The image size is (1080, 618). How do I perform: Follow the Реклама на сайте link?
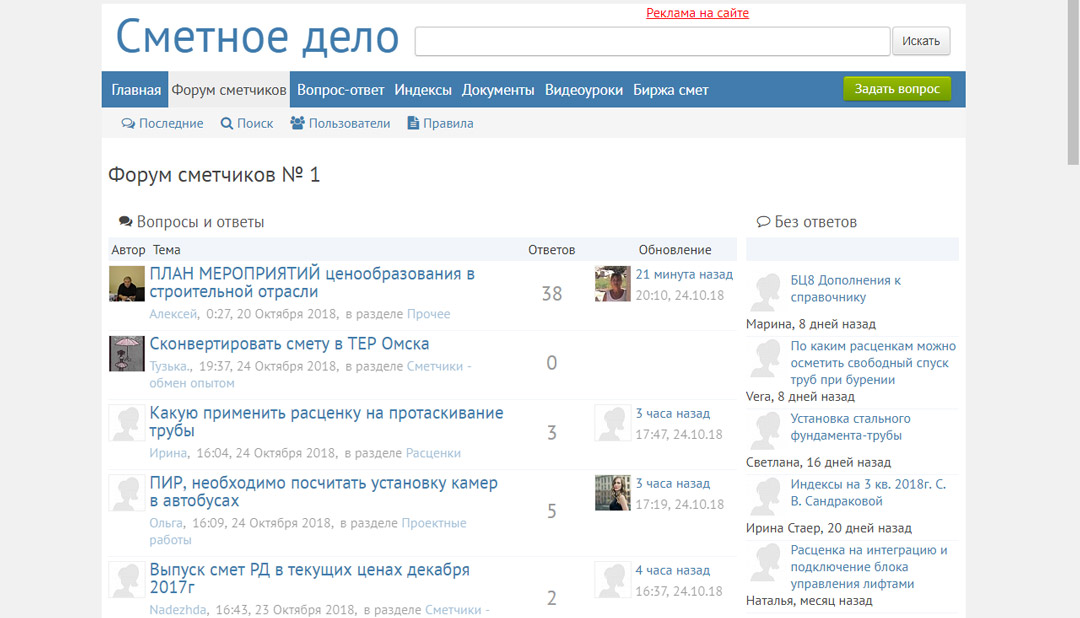[x=697, y=13]
